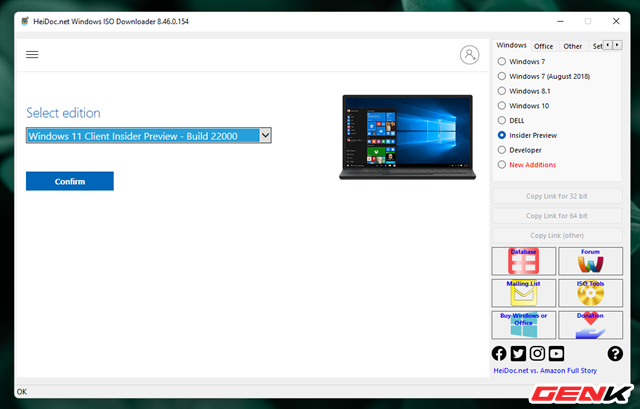Click the Instagram icon
640x409 pixels.
tap(537, 353)
